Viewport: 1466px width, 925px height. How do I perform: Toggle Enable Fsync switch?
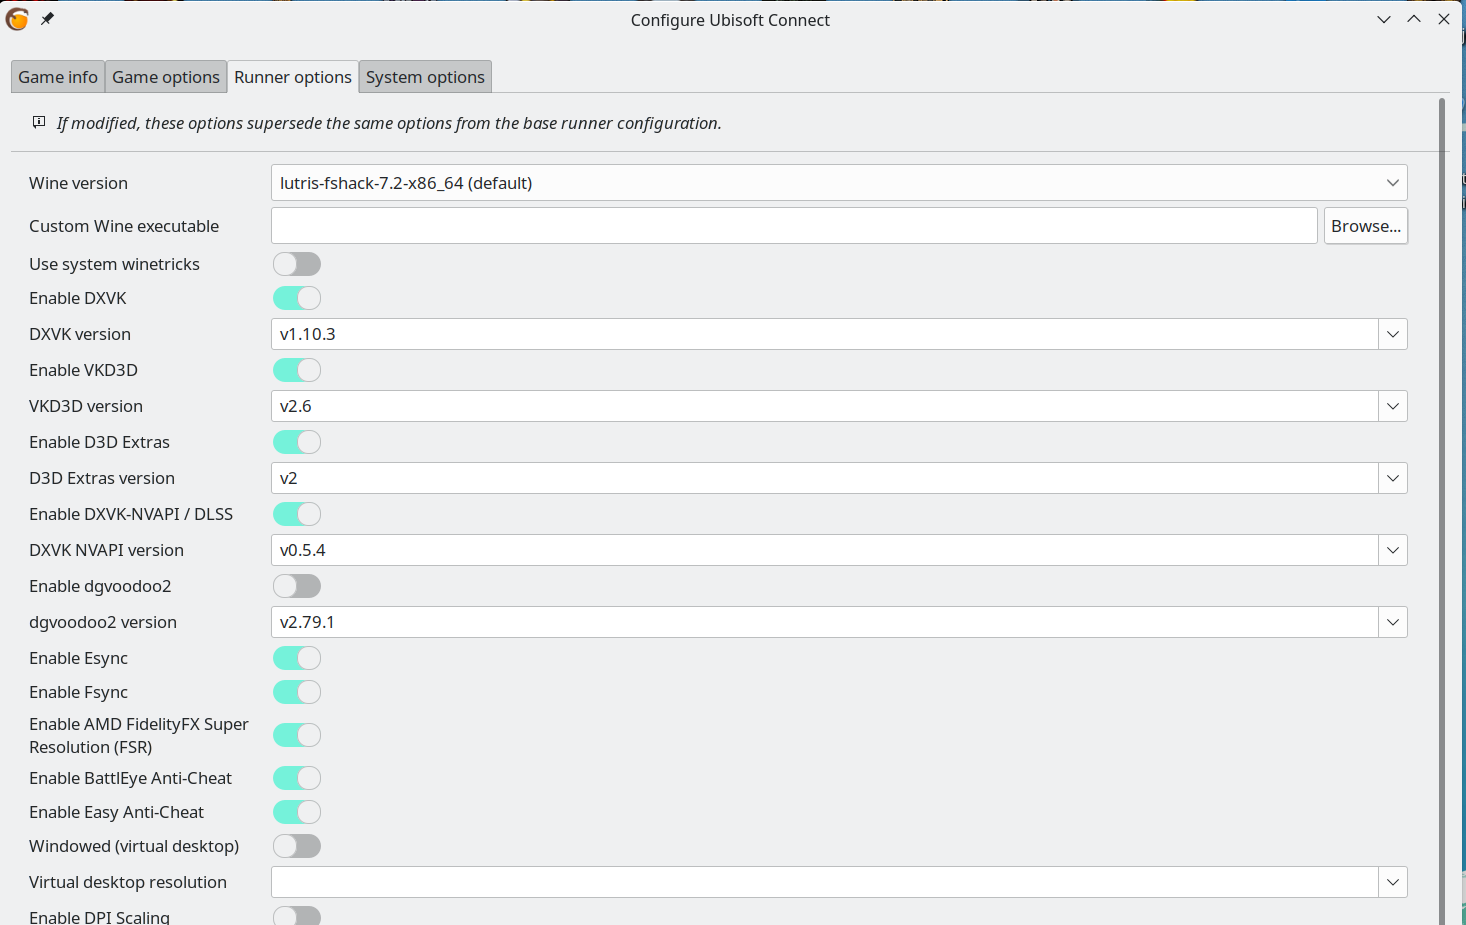tap(297, 692)
